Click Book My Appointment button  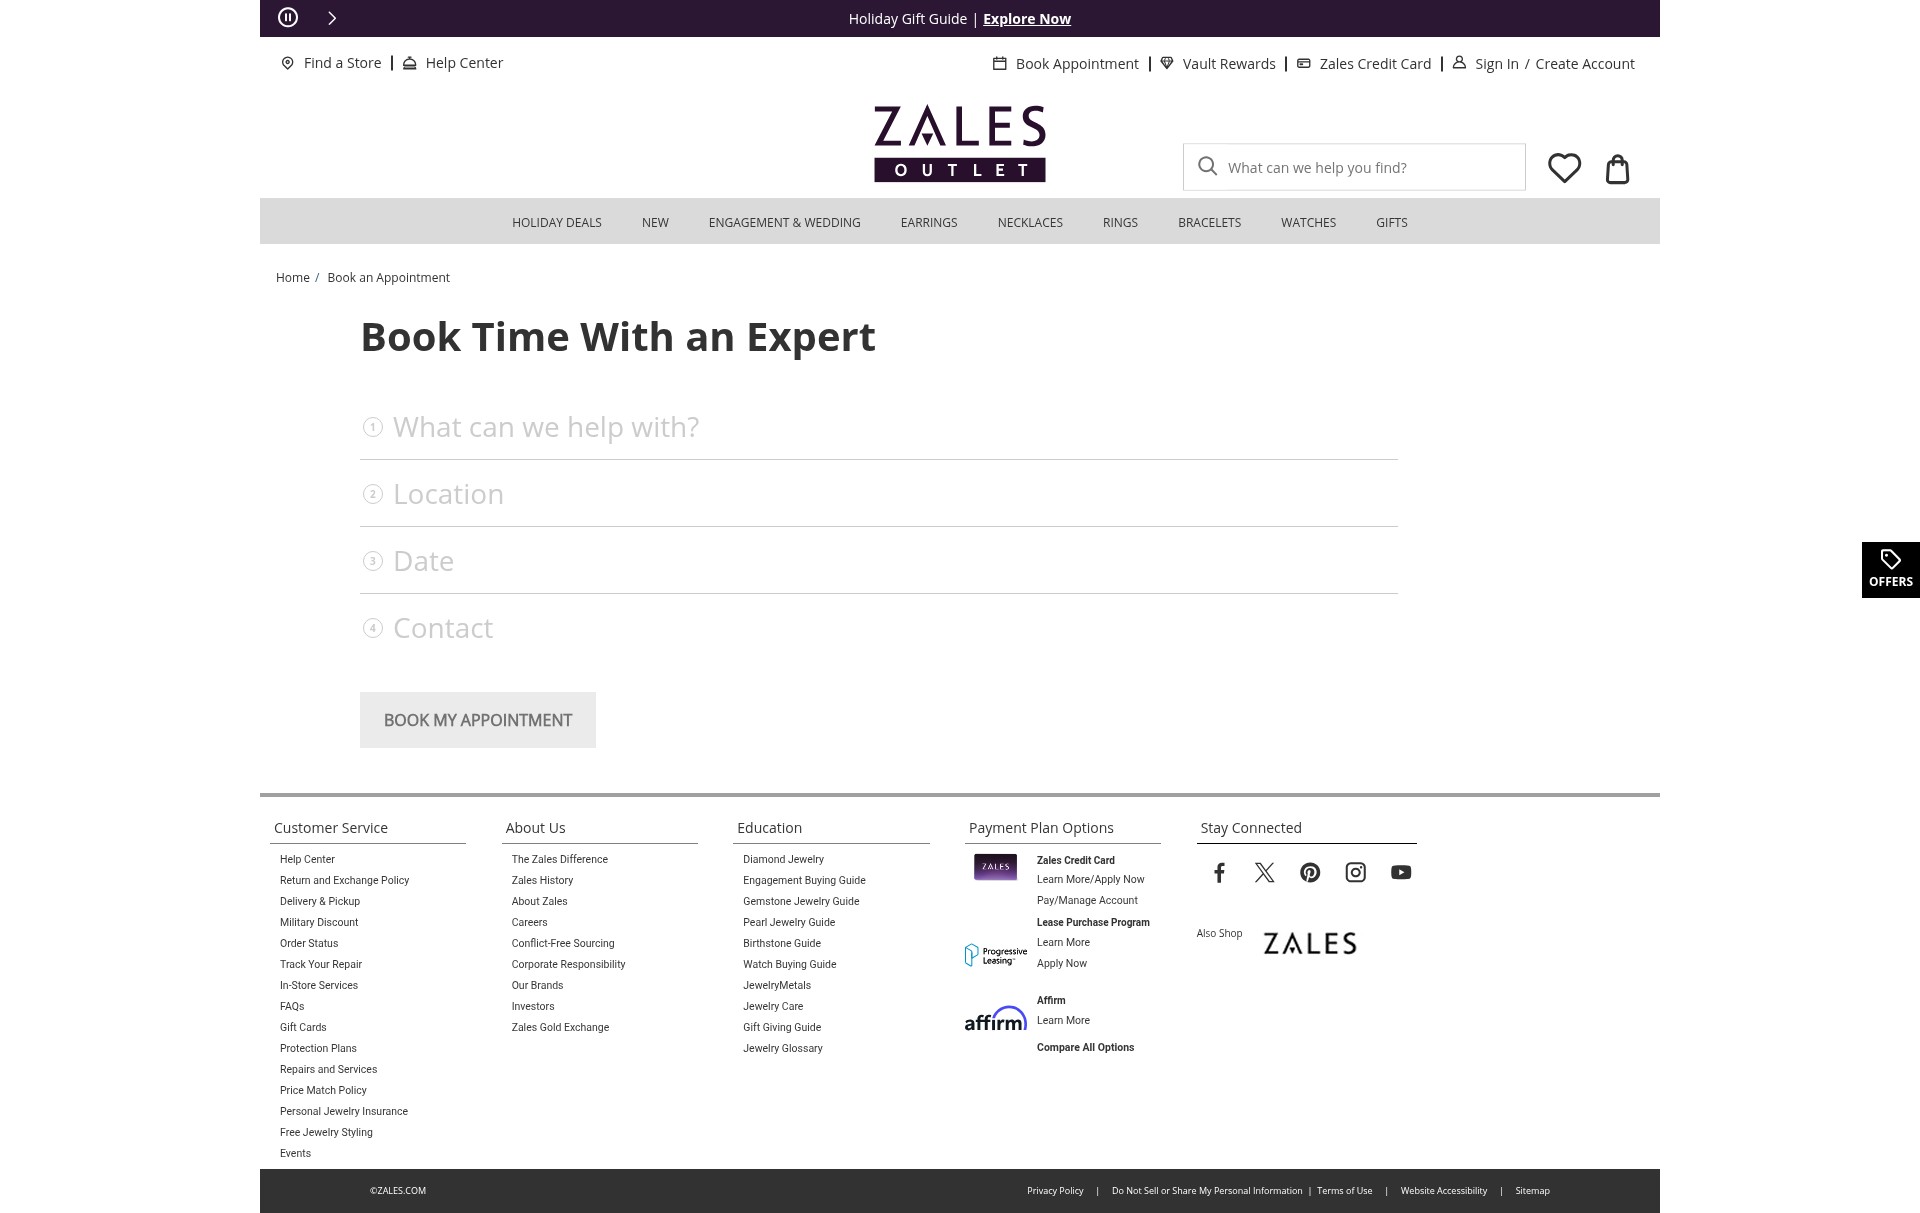pyautogui.click(x=478, y=720)
